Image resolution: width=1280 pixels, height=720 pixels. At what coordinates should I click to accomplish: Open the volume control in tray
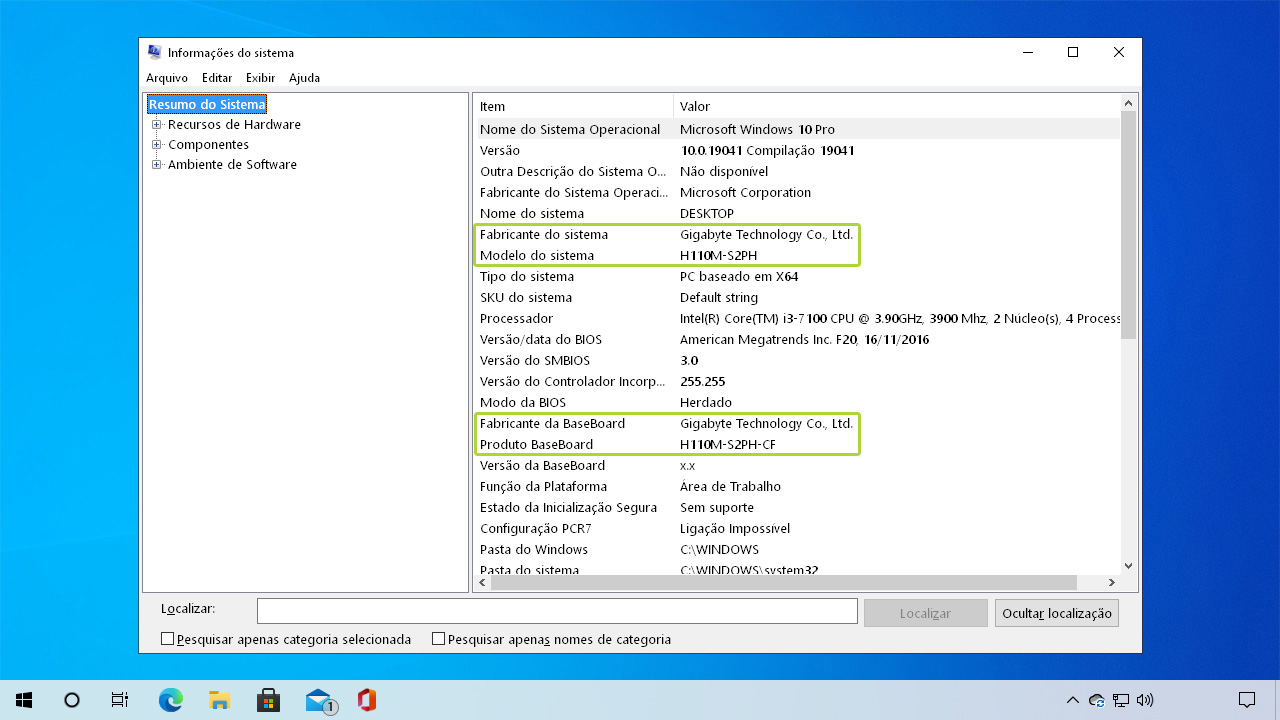pyautogui.click(x=1145, y=700)
